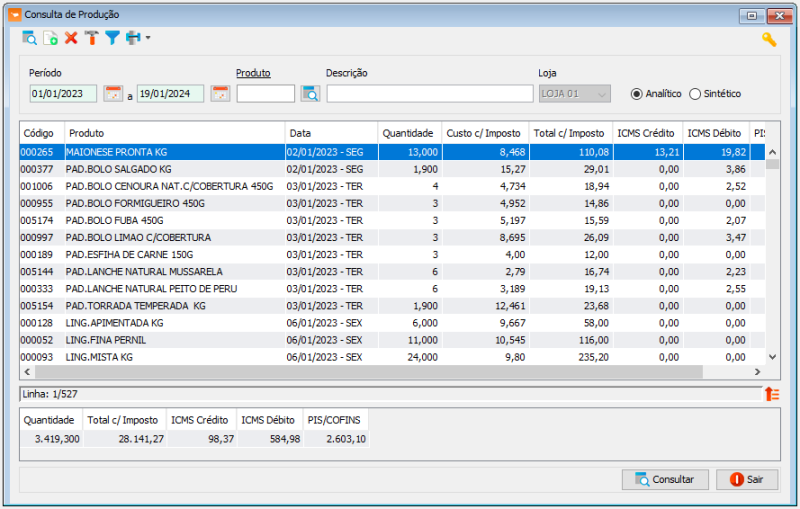The height and width of the screenshot is (509, 800).
Task: Select row PAD.BOLO SALGADO KG
Action: pos(392,169)
